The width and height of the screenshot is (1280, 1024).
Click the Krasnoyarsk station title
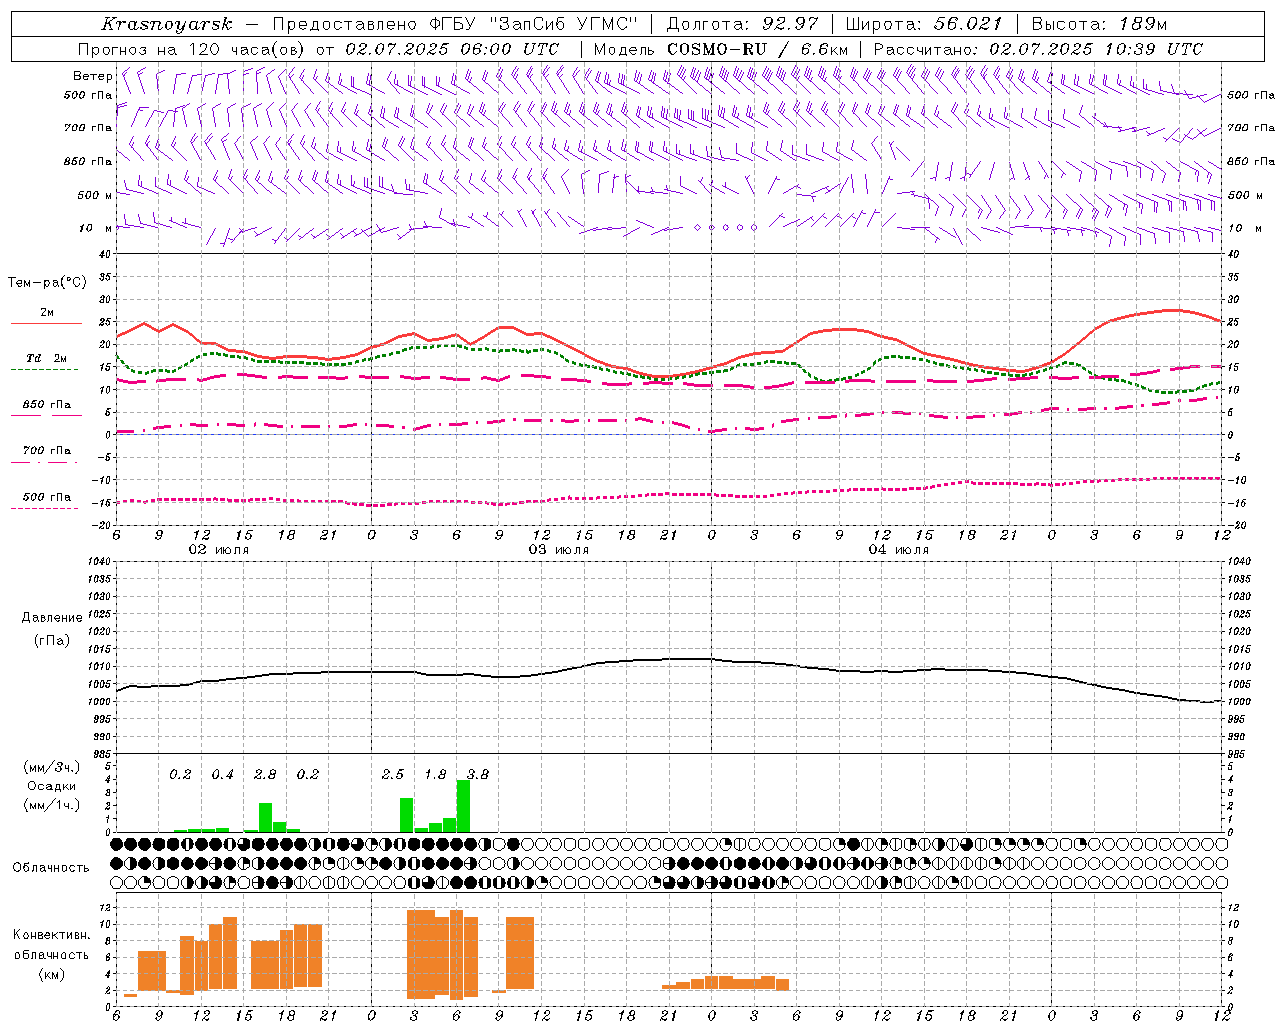(x=167, y=24)
